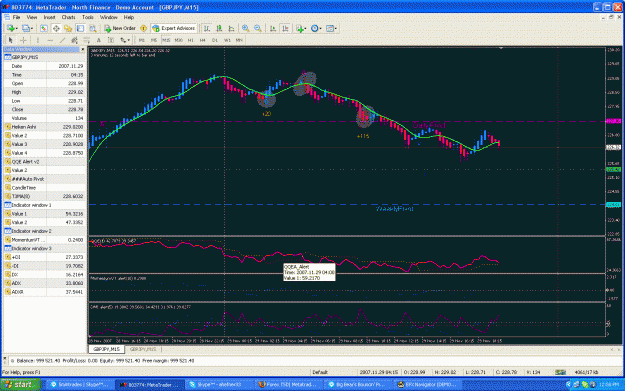
Task: Select the Equidistant Channel tool
Action: click(74, 40)
